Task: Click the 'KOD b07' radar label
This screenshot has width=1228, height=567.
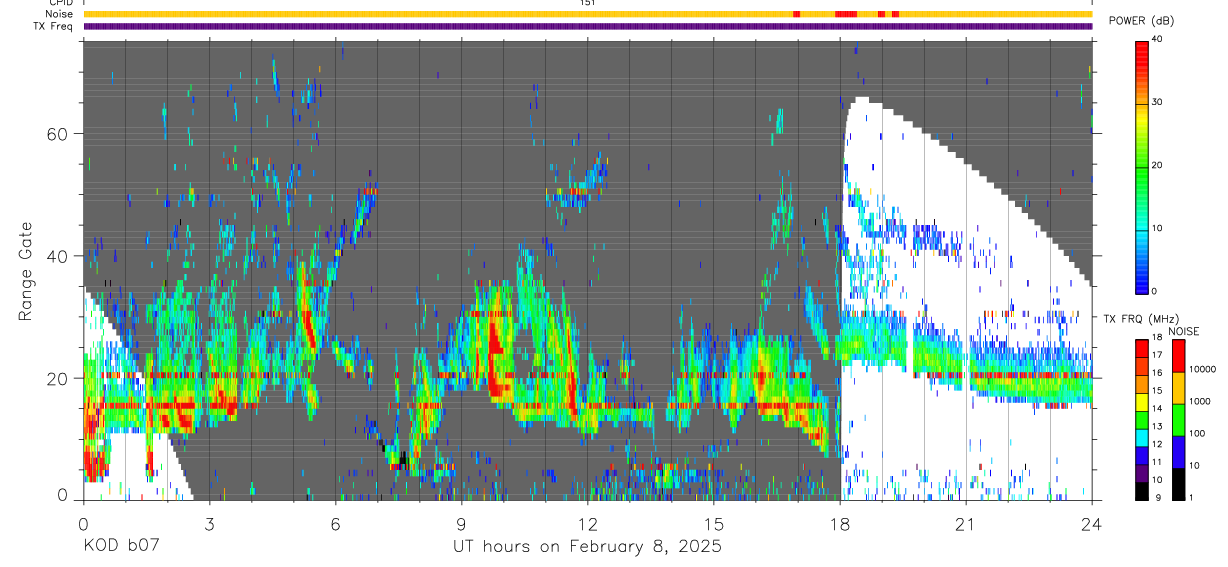Action: tap(120, 547)
